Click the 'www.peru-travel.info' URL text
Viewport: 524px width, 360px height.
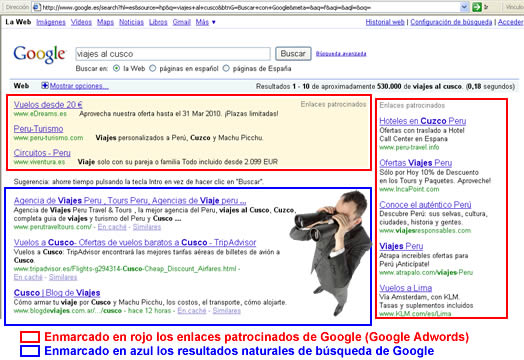[x=409, y=147]
